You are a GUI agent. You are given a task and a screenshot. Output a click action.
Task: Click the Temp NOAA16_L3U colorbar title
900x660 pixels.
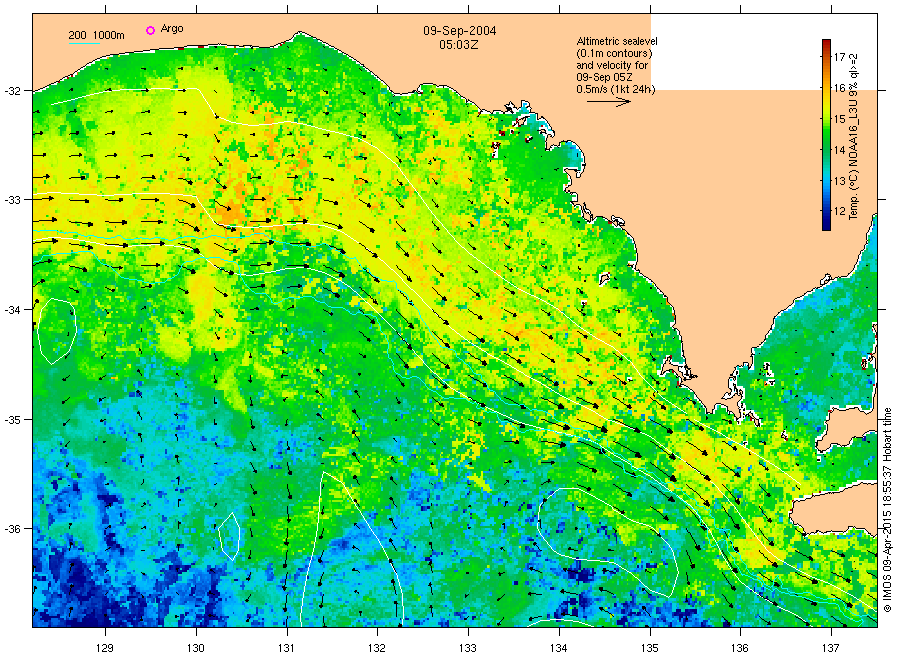point(854,136)
